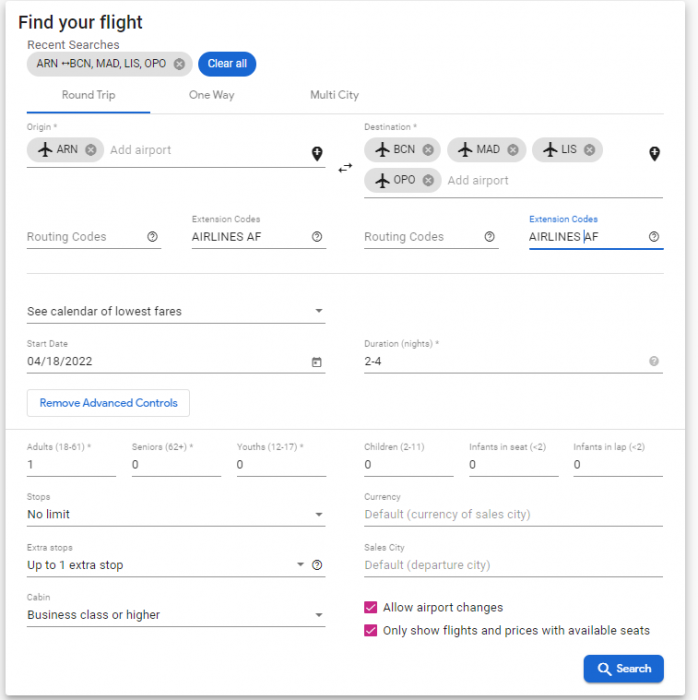Screen dimensions: 698x700
Task: Select the Multi City tab
Action: point(334,95)
